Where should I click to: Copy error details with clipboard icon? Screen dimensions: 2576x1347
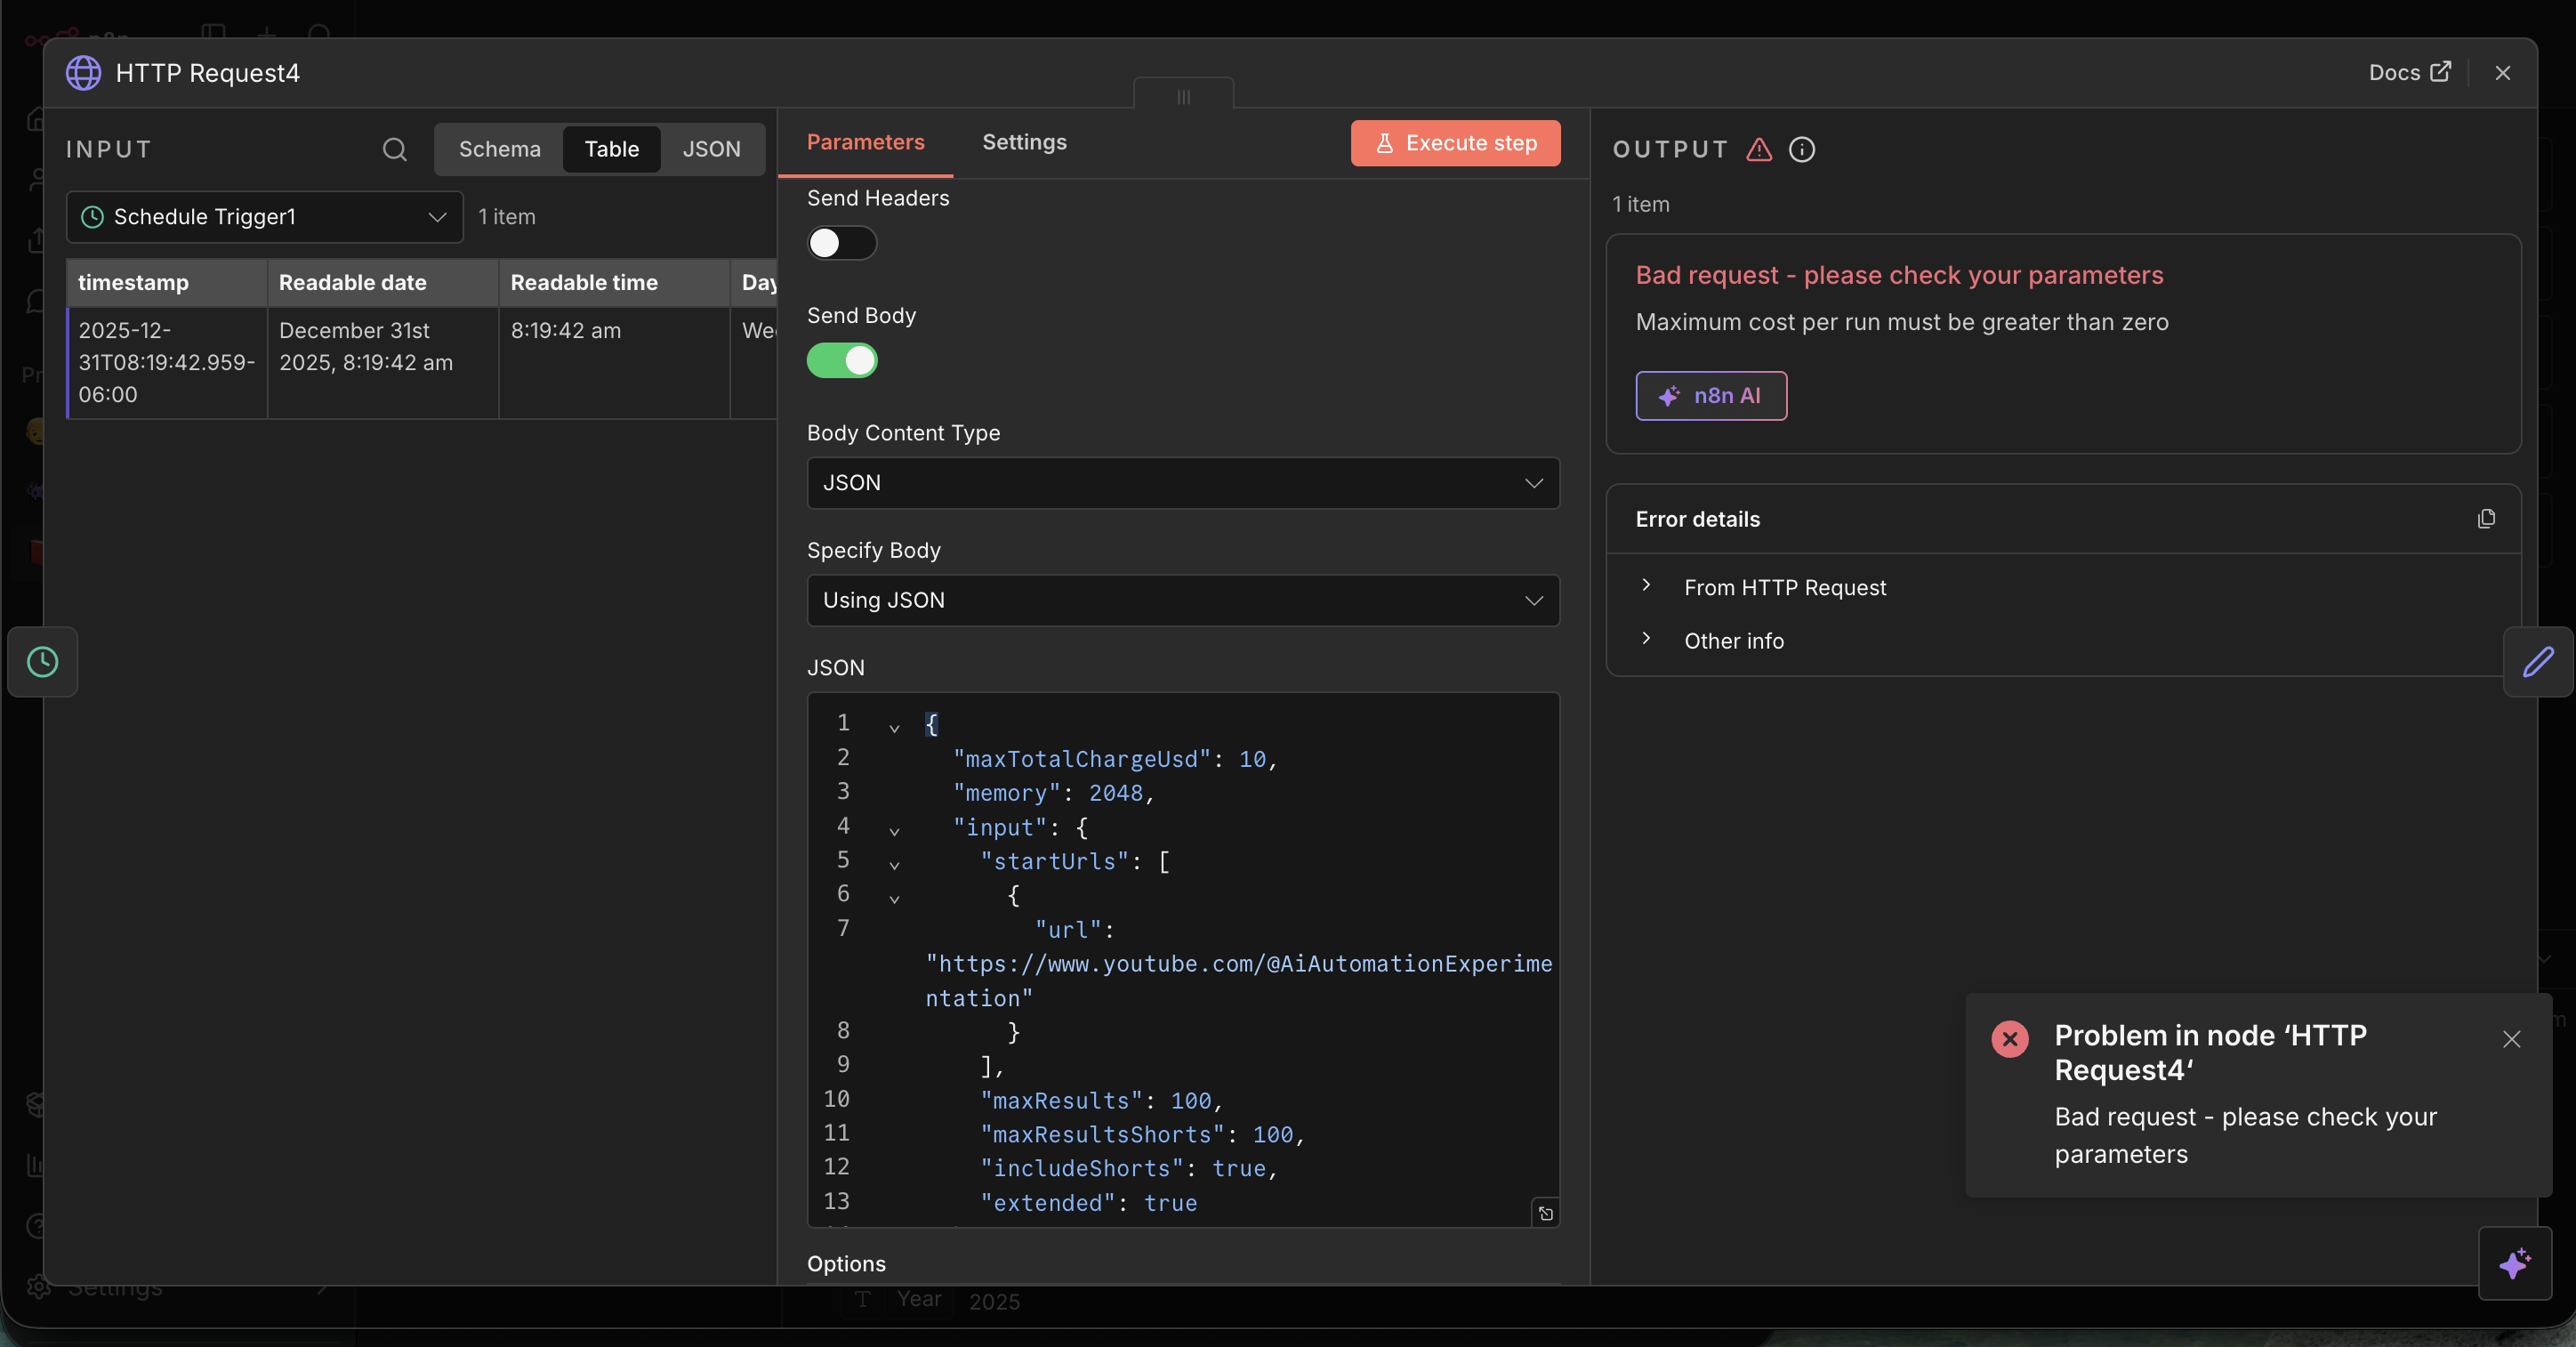tap(2485, 519)
